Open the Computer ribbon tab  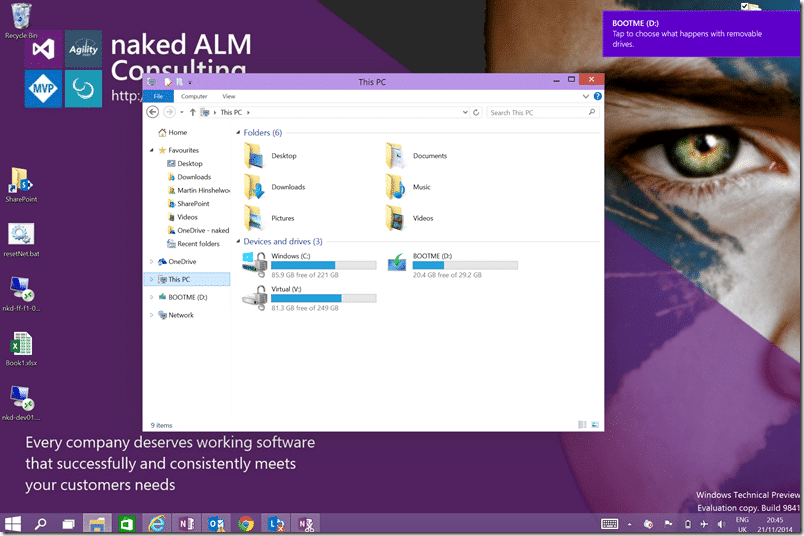pos(194,96)
